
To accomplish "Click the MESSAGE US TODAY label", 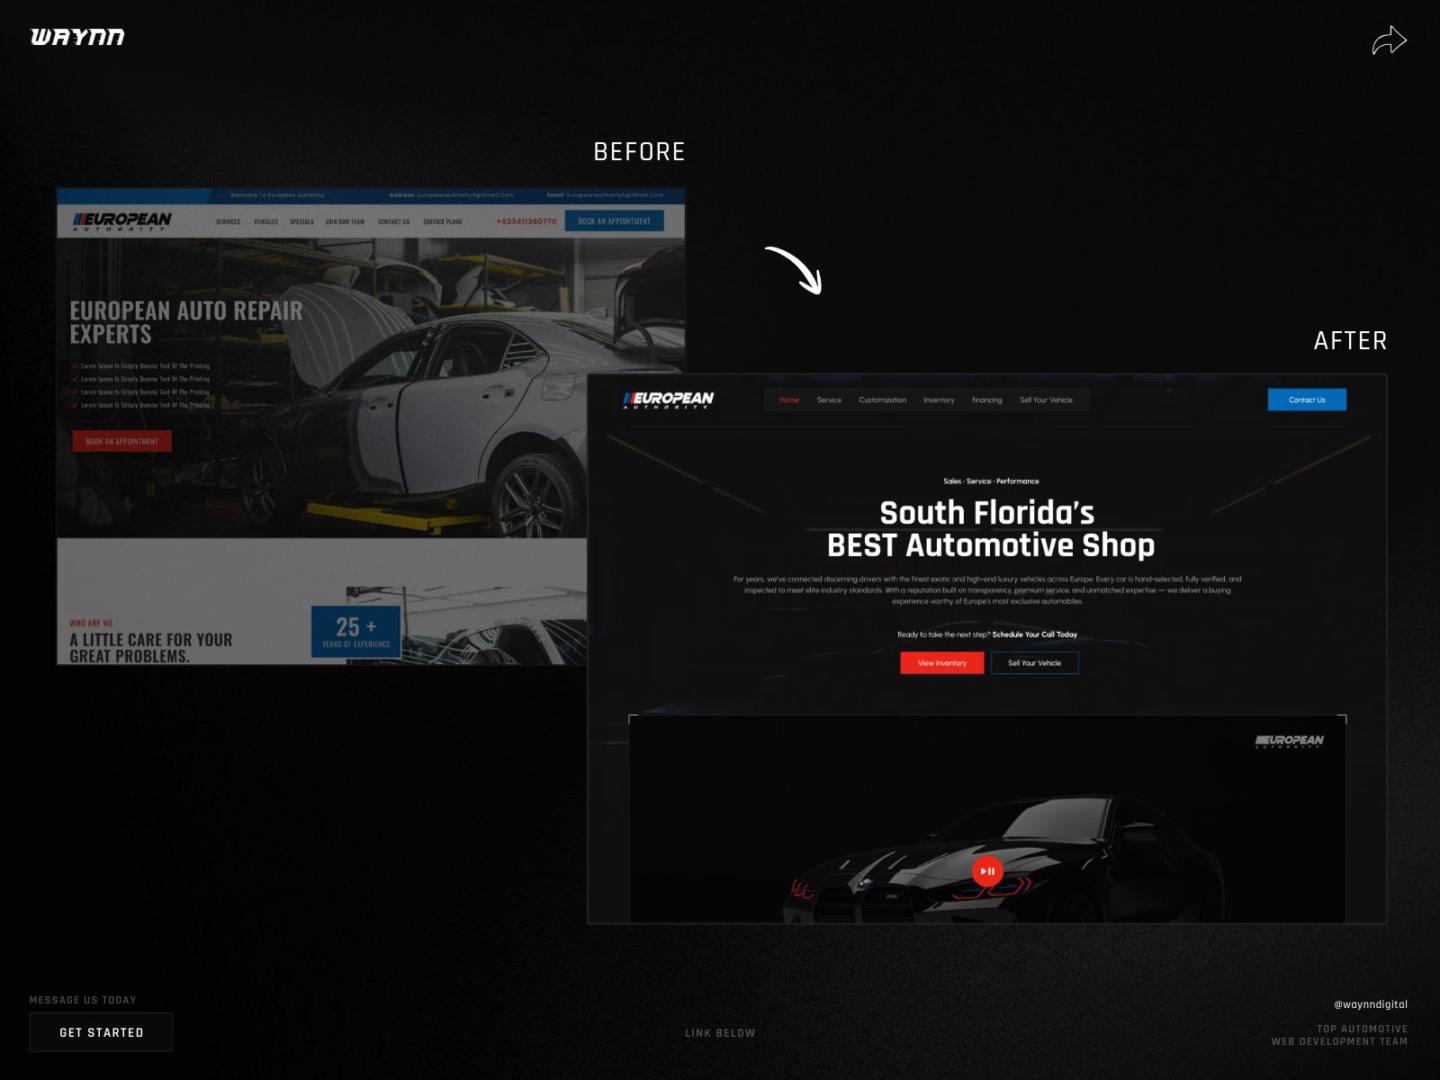I will coord(83,1000).
